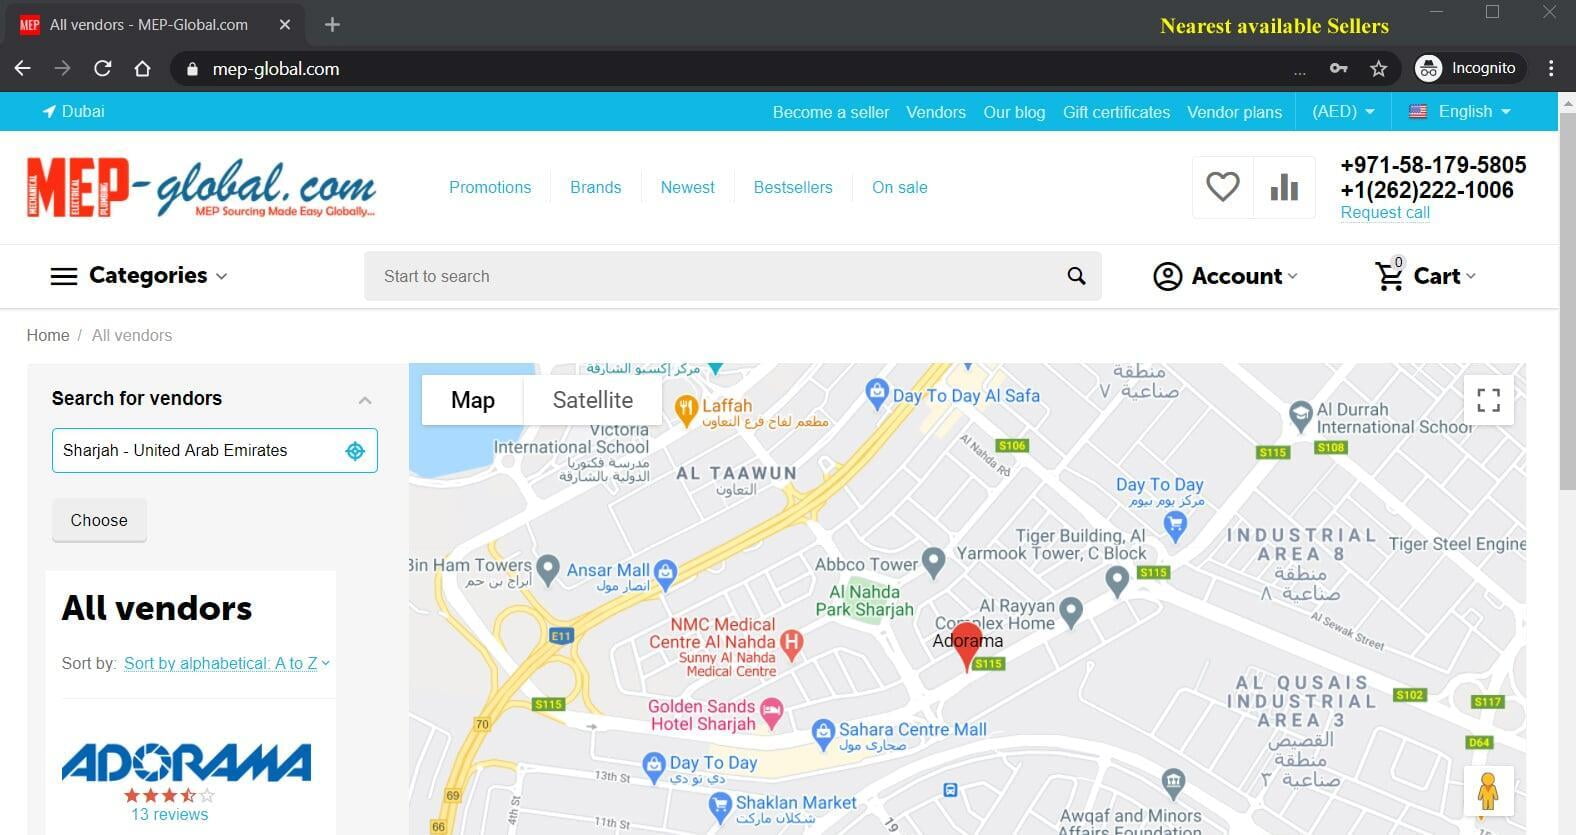Reload the page in the browser
The height and width of the screenshot is (835, 1576).
point(102,68)
